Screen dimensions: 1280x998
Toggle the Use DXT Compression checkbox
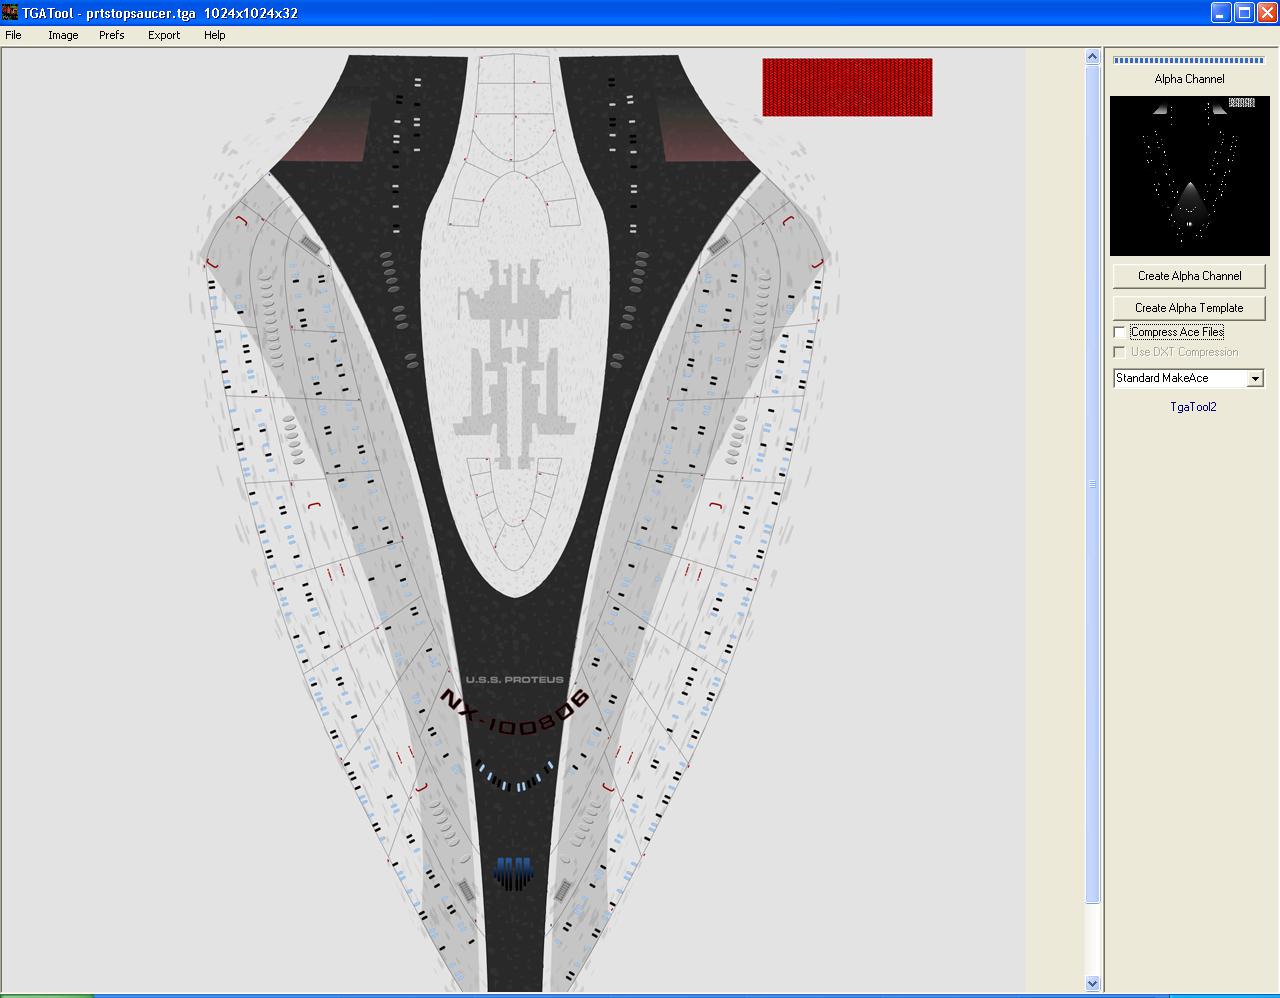[1119, 352]
